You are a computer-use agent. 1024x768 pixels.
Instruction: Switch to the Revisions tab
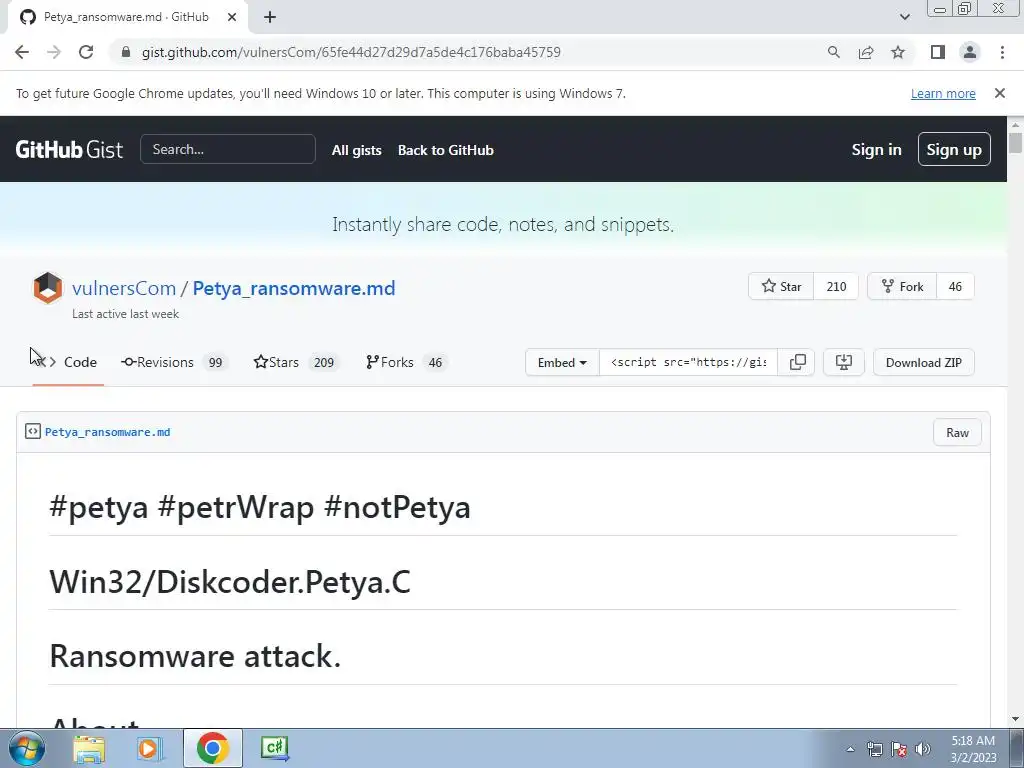(x=174, y=362)
